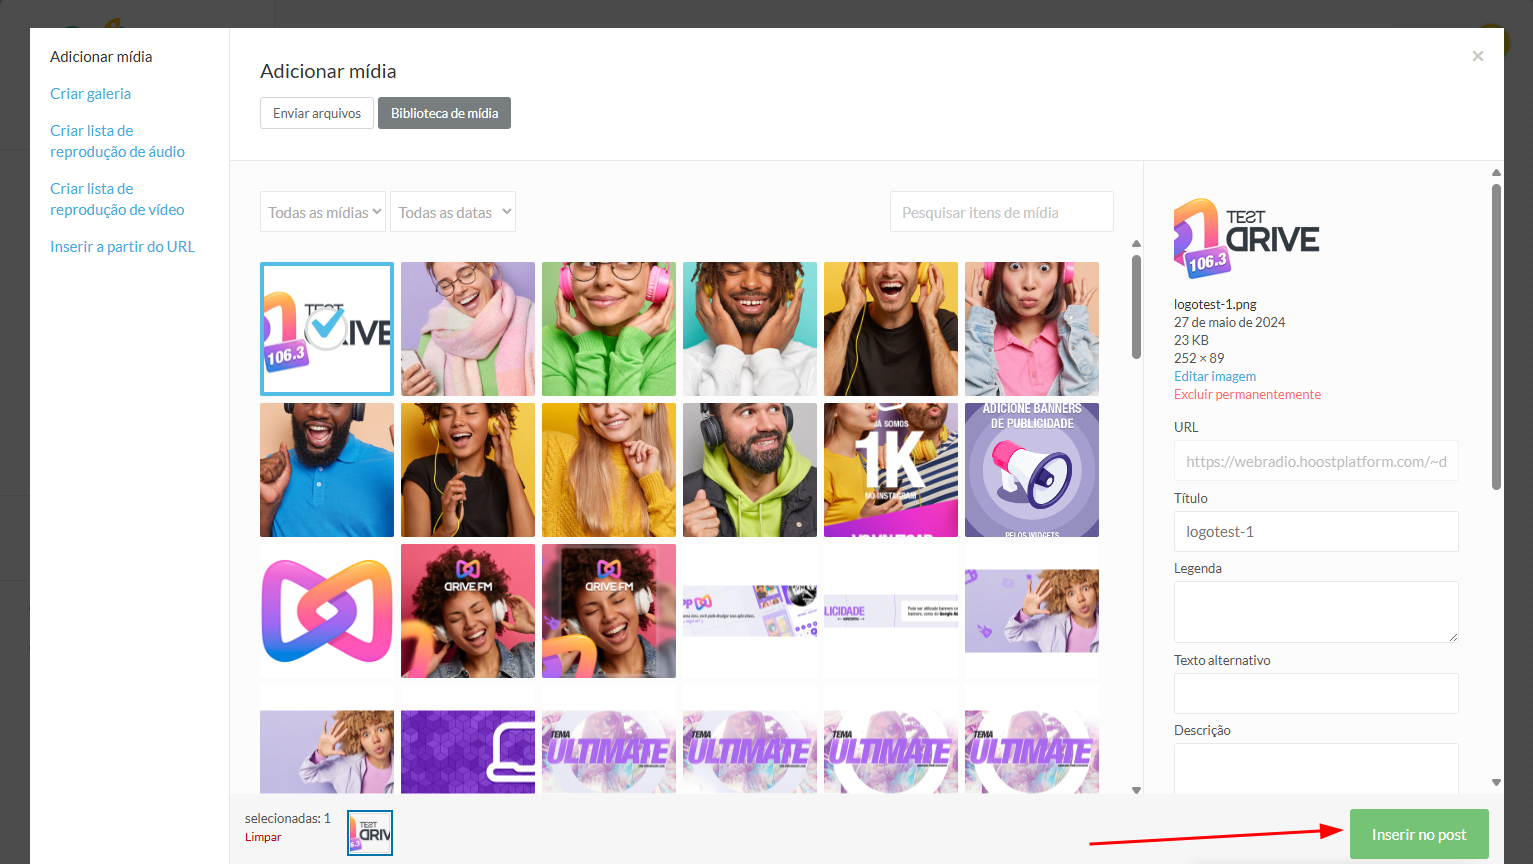Select purple laptop icon thumbnail

(x=468, y=740)
